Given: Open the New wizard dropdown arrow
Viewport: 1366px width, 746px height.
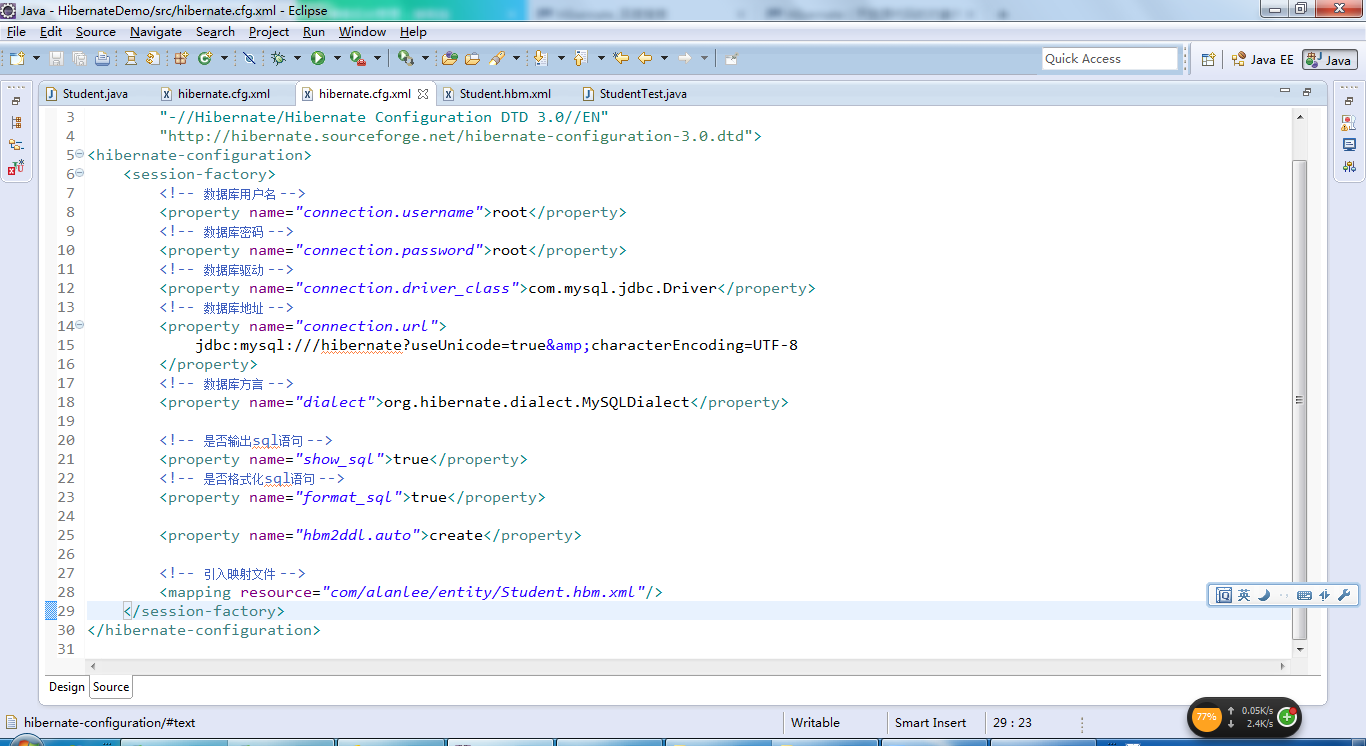Looking at the screenshot, I should tap(36, 59).
